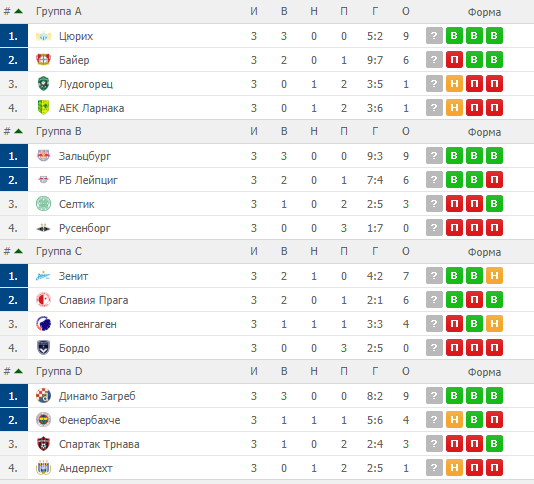
Task: Open the РБ Лейпциг team link
Action: [88, 180]
